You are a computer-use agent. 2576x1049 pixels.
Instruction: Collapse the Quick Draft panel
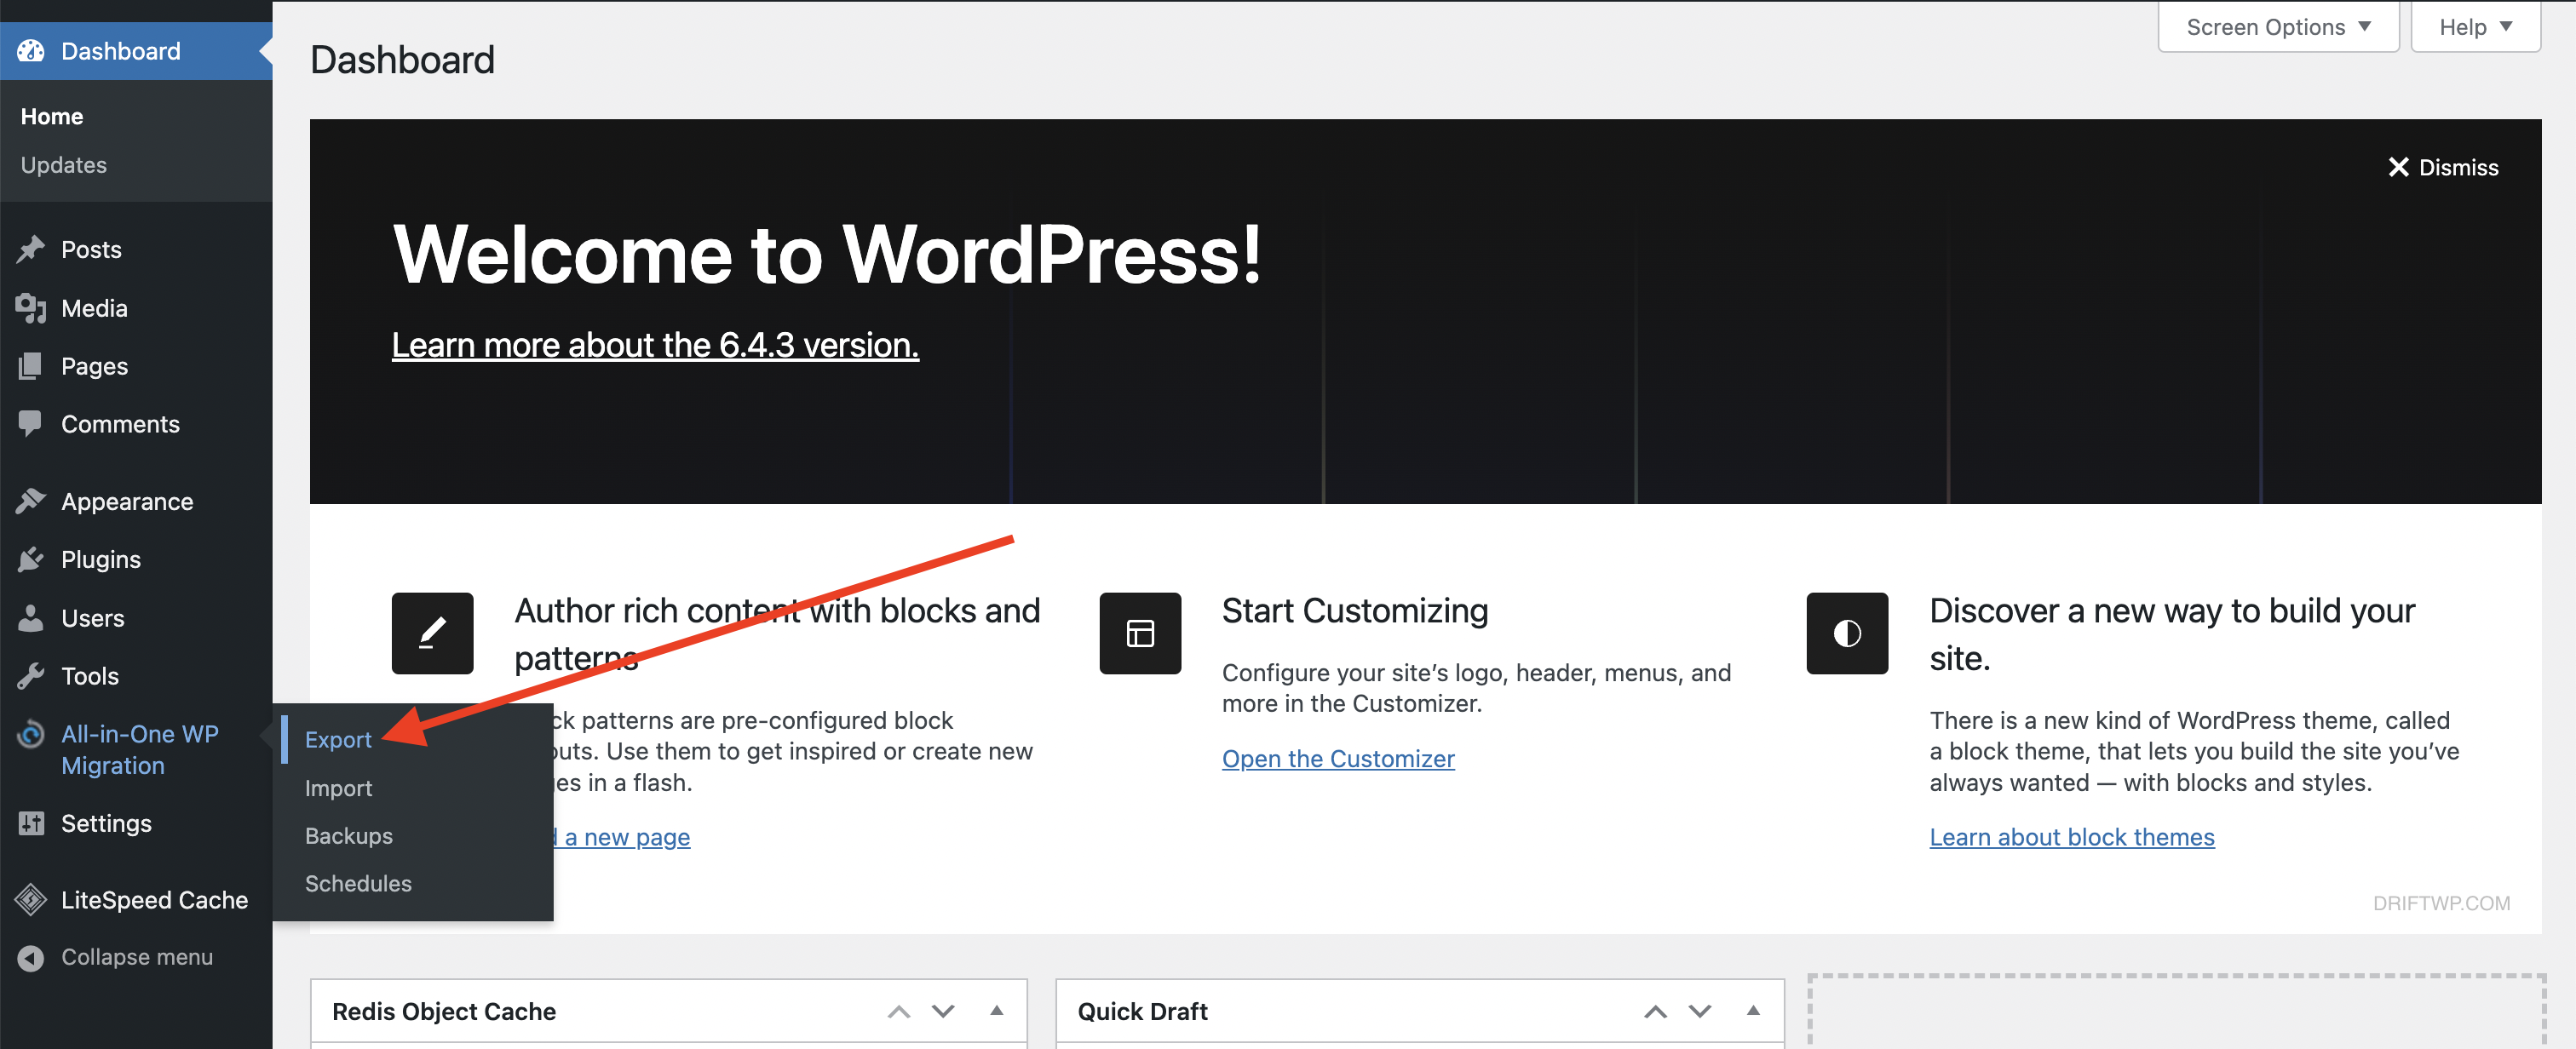1753,1011
